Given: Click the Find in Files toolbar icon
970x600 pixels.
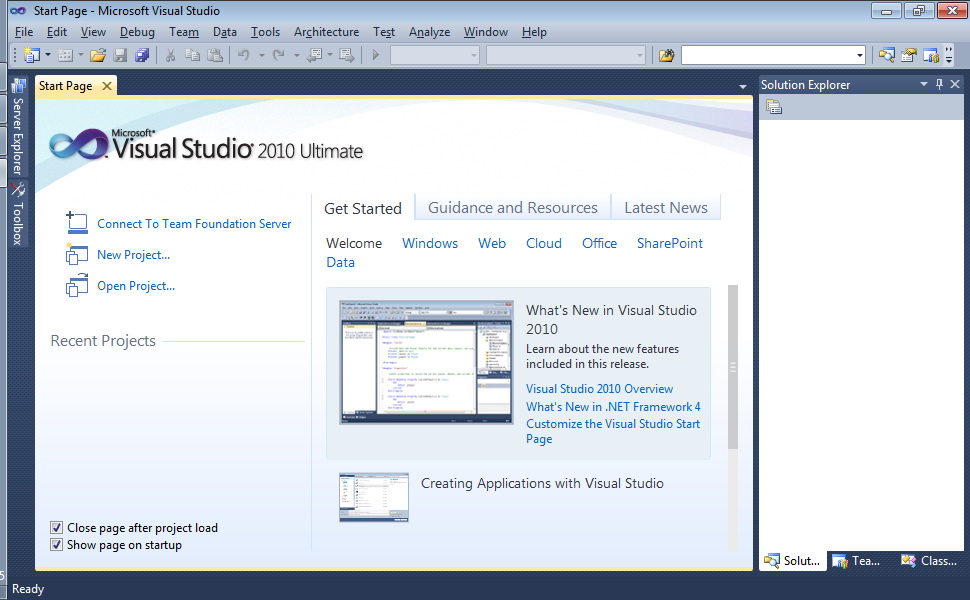Looking at the screenshot, I should click(666, 55).
